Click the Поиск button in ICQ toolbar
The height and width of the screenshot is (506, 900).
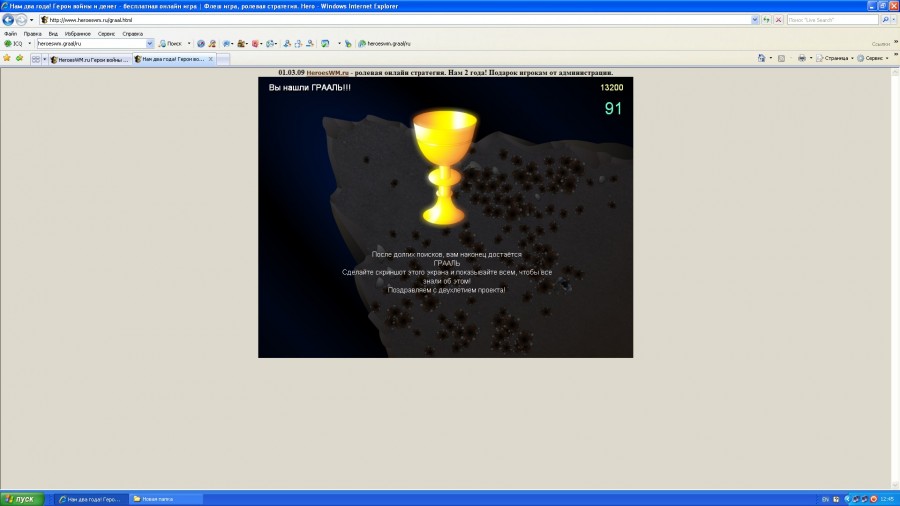tap(170, 44)
